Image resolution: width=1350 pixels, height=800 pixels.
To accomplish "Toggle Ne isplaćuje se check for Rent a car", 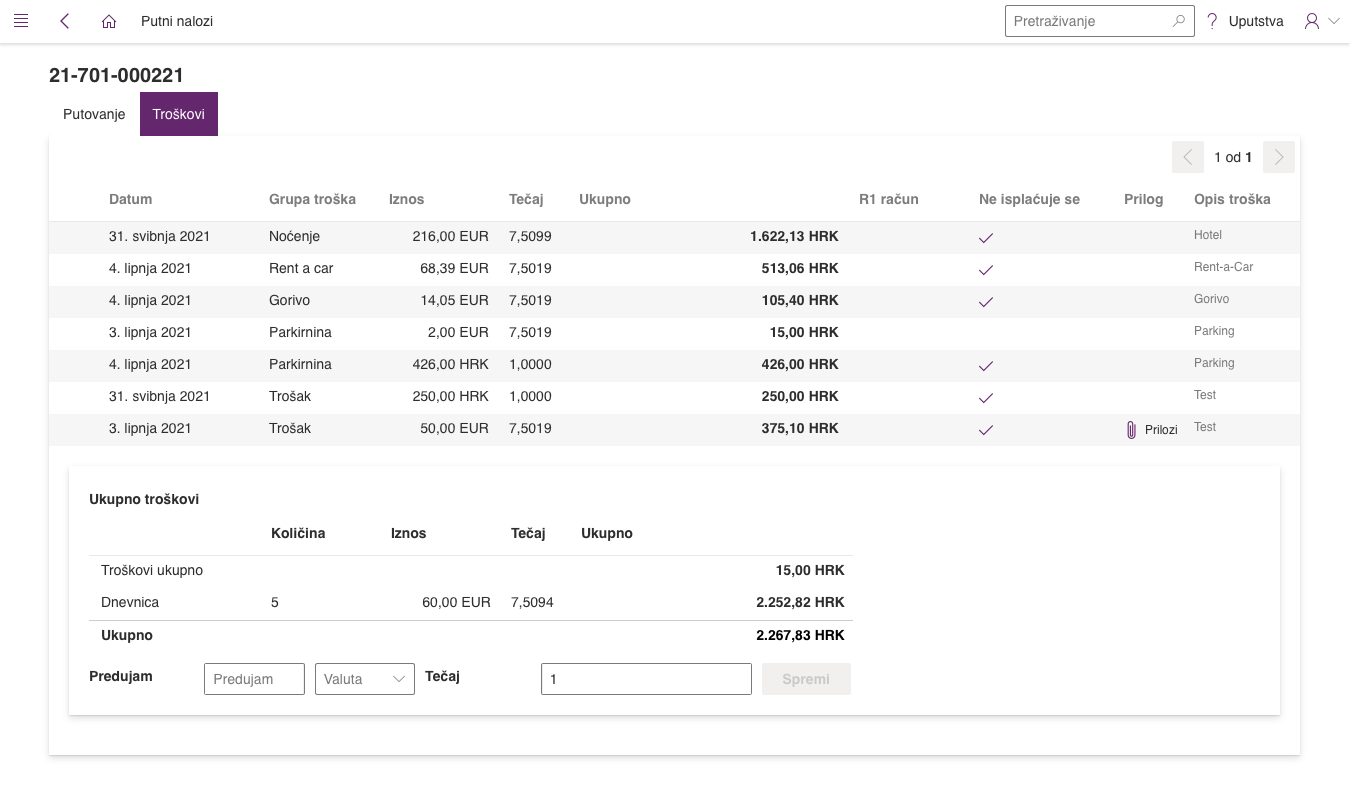I will point(985,270).
